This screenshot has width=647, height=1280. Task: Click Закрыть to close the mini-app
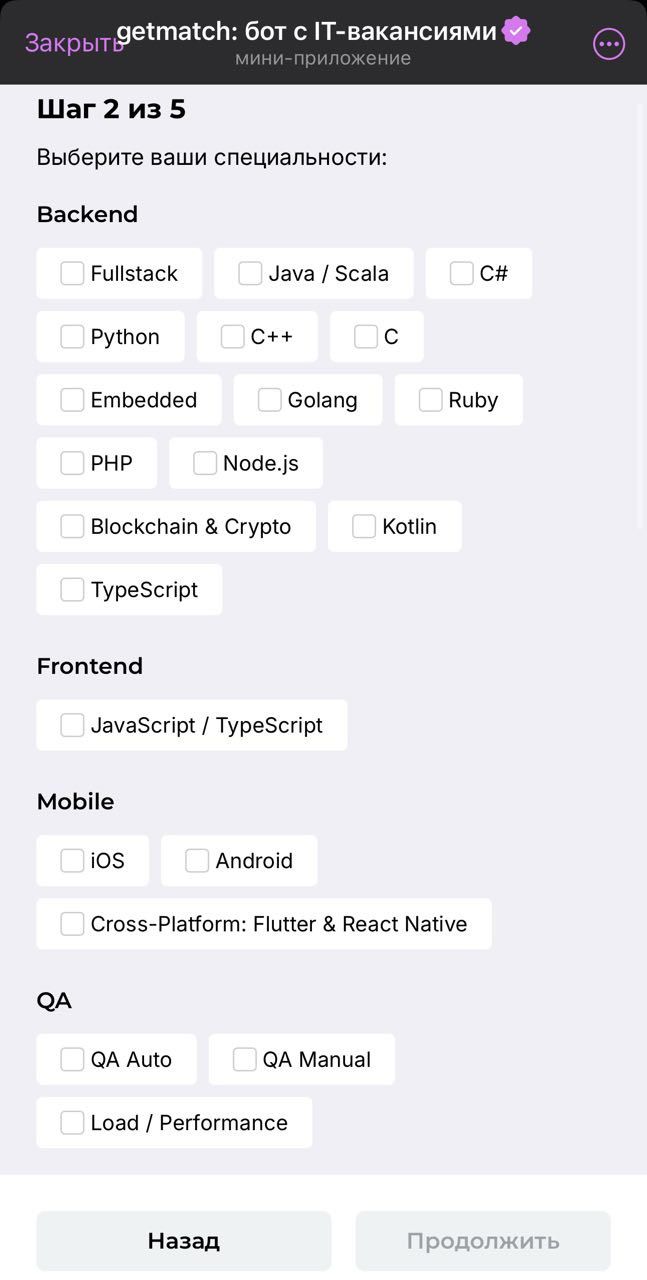pyautogui.click(x=73, y=43)
